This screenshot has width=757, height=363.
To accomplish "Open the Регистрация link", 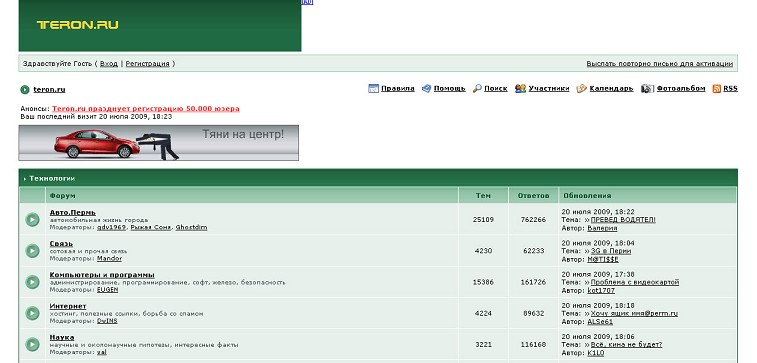I will [x=147, y=64].
